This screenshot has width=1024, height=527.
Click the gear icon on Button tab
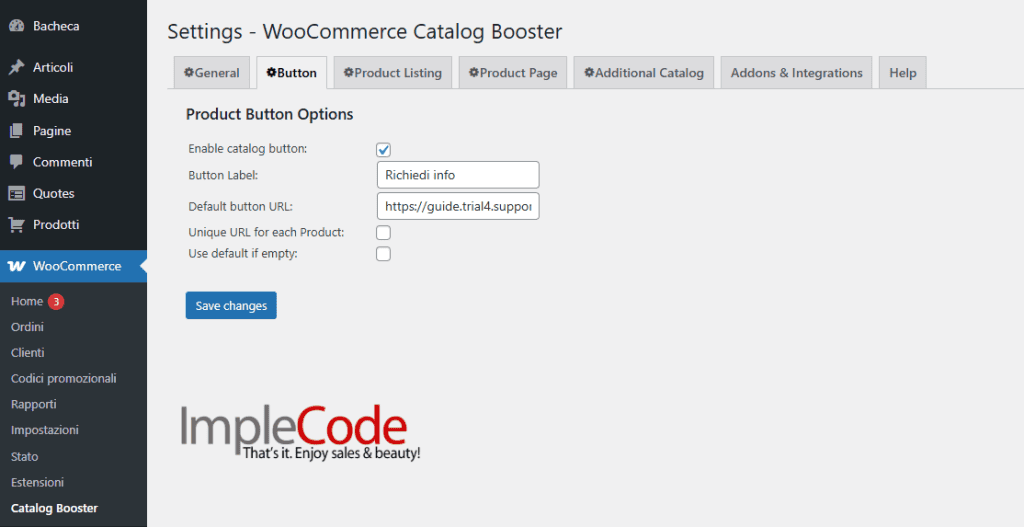[271, 72]
